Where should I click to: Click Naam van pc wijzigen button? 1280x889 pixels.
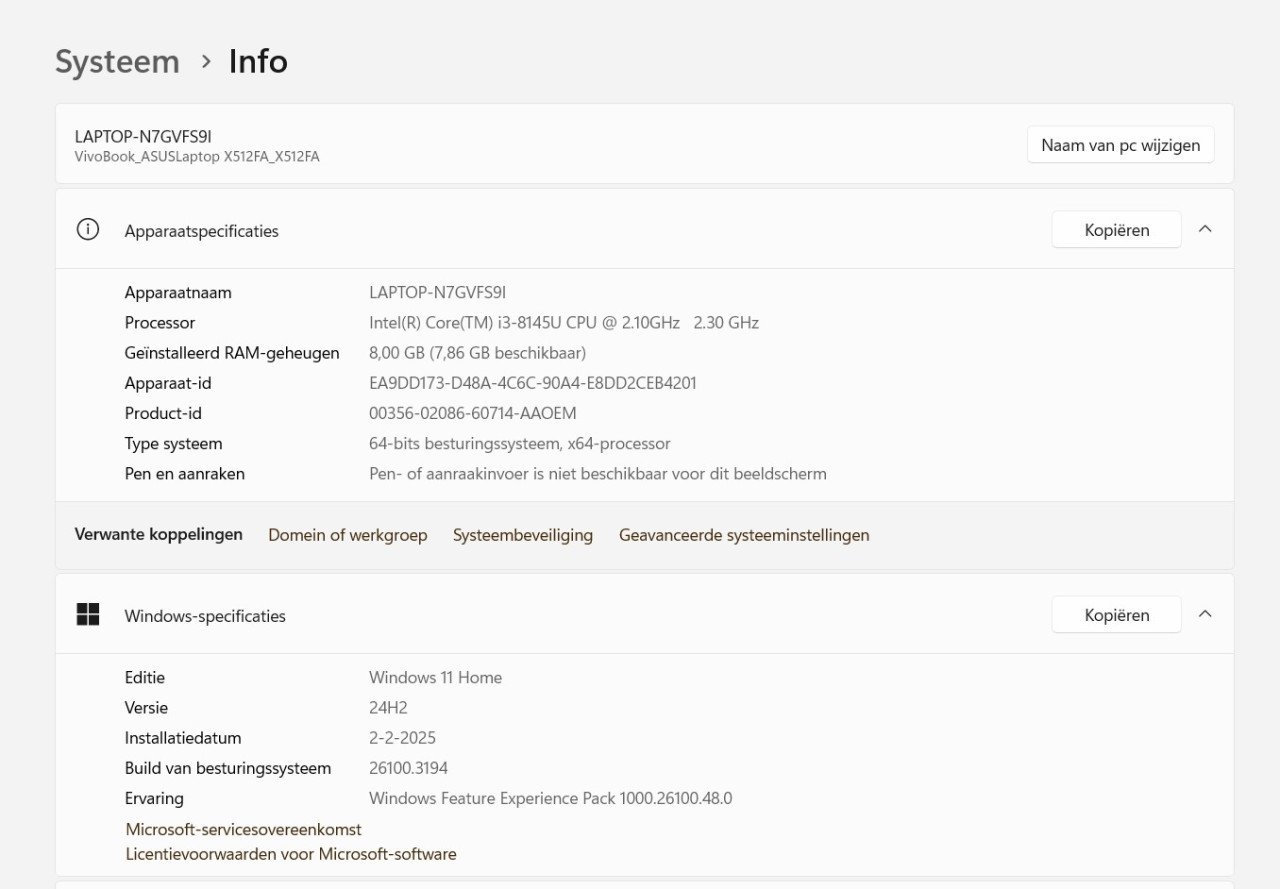coord(1120,145)
